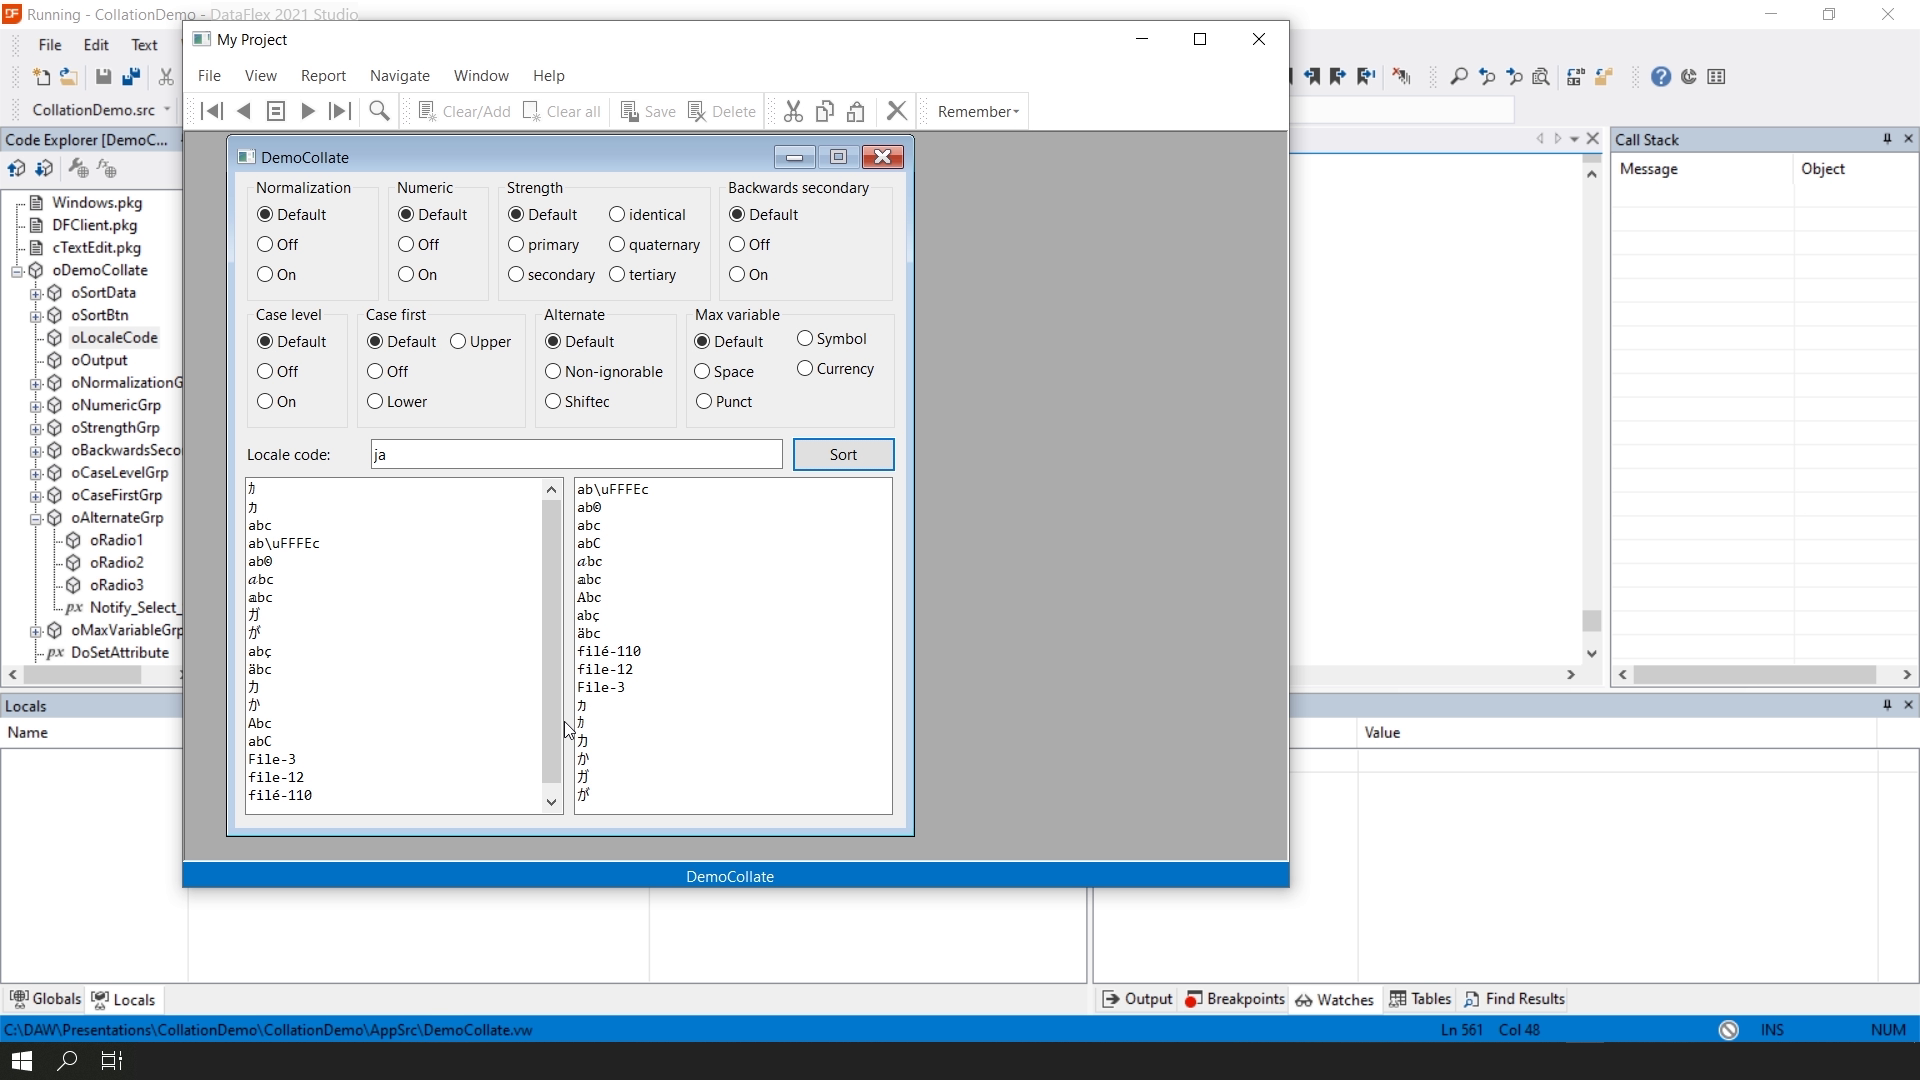
Task: Switch to the Breakpoints tab
Action: (1235, 999)
